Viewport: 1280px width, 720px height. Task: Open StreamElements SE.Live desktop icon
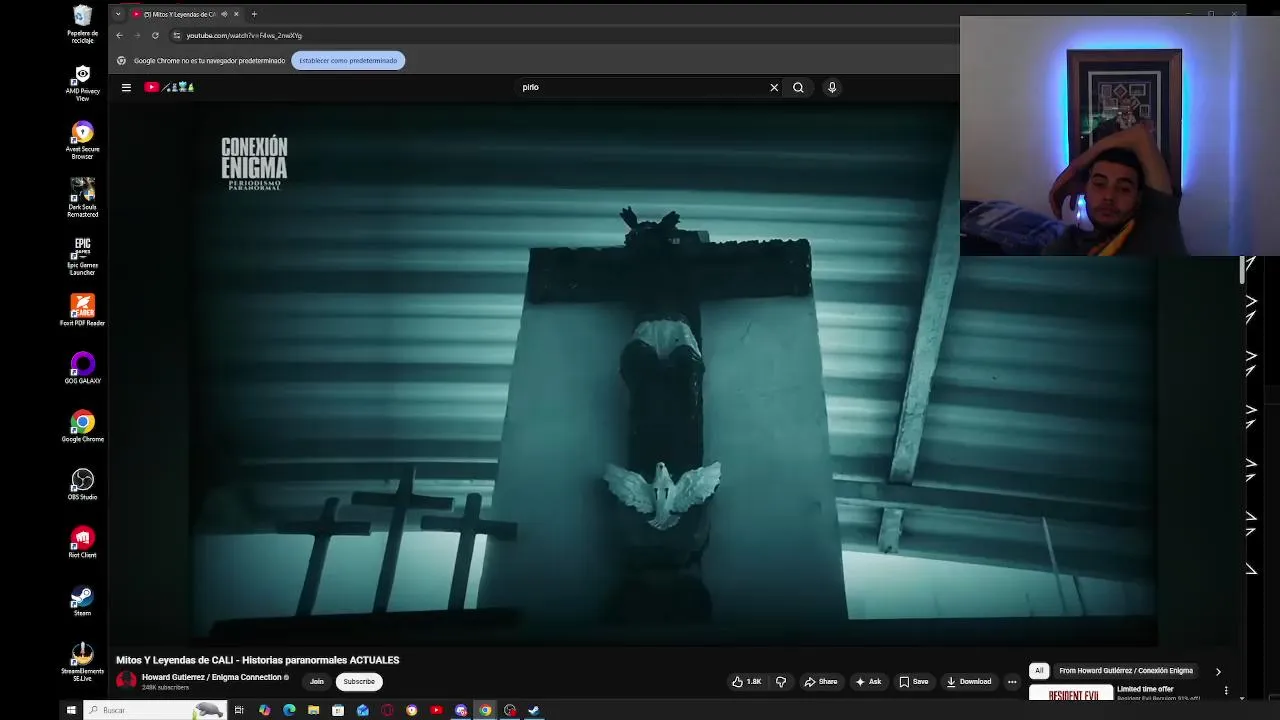point(82,662)
